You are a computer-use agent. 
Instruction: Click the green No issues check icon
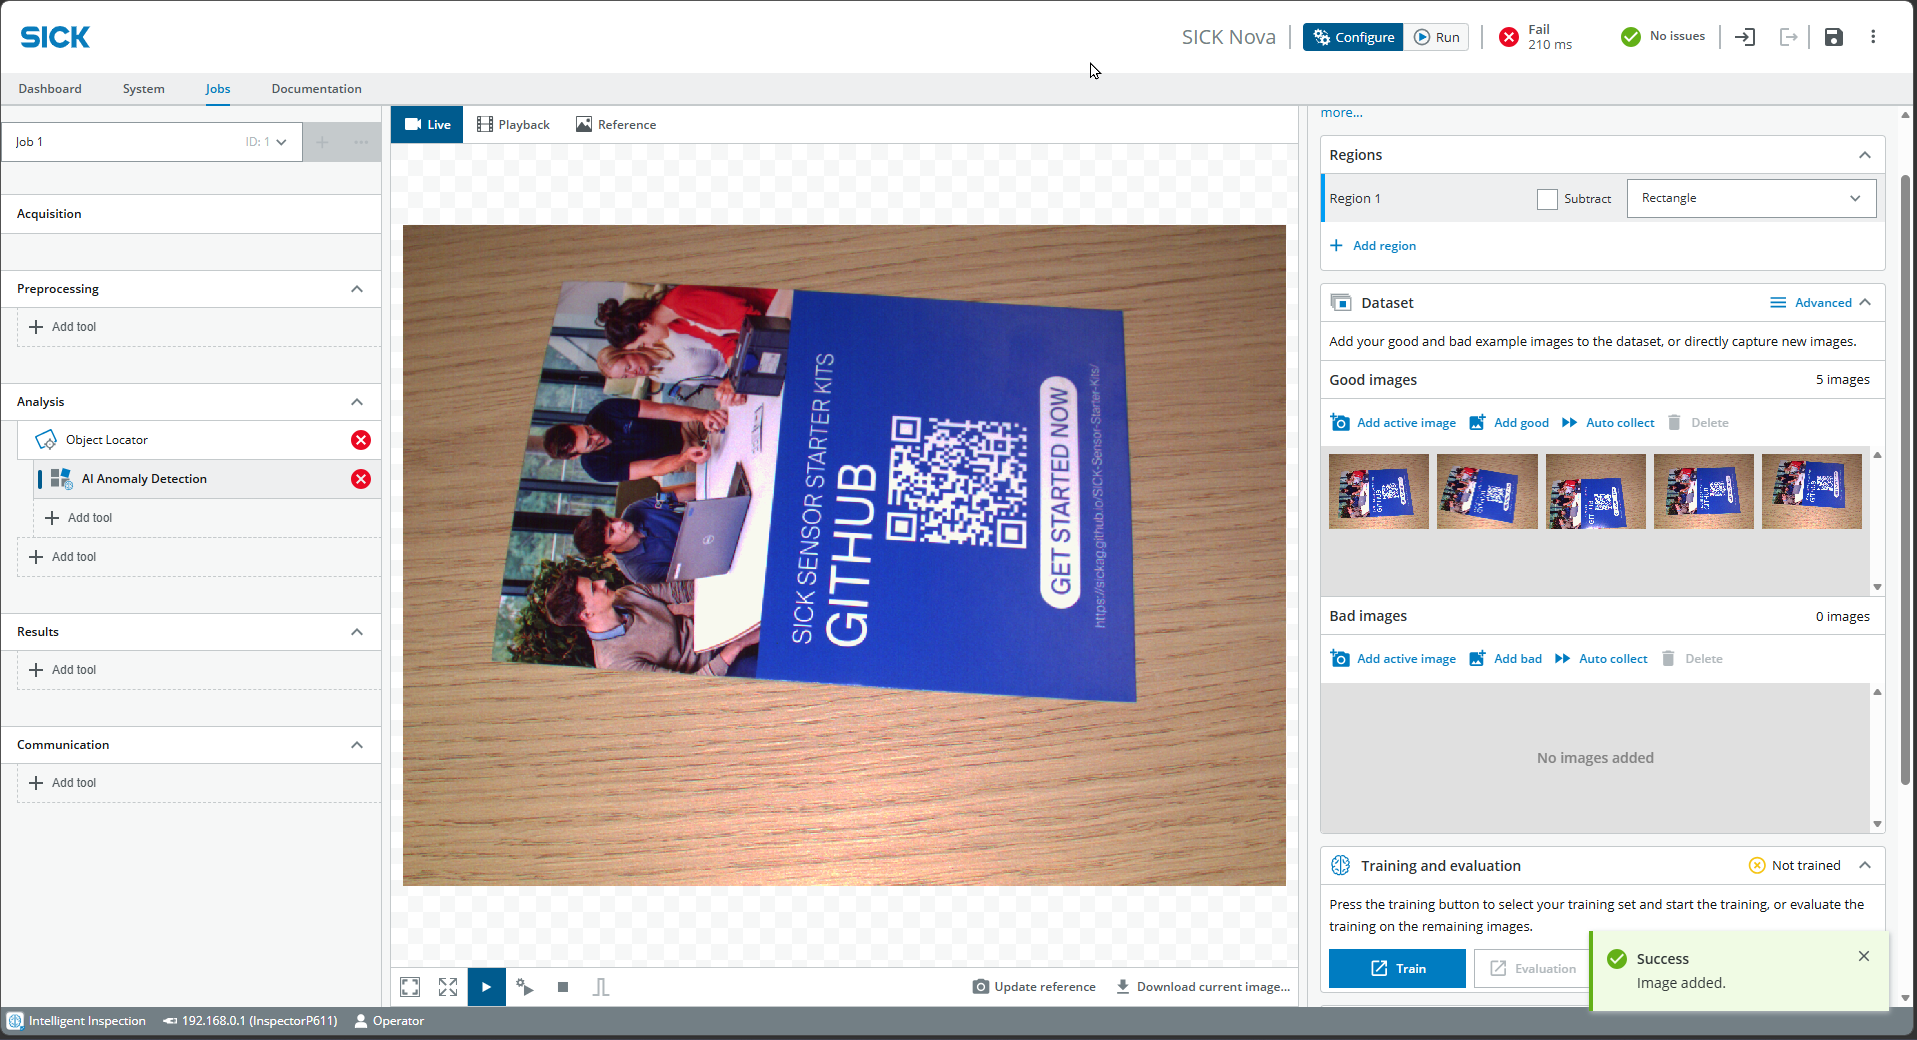coord(1631,37)
